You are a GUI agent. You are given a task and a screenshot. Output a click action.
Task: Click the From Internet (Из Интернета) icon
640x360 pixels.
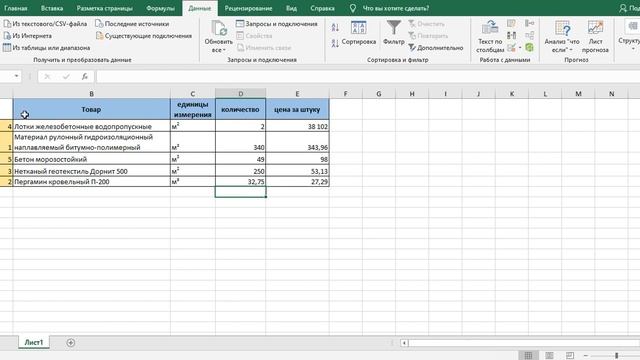[x=7, y=36]
